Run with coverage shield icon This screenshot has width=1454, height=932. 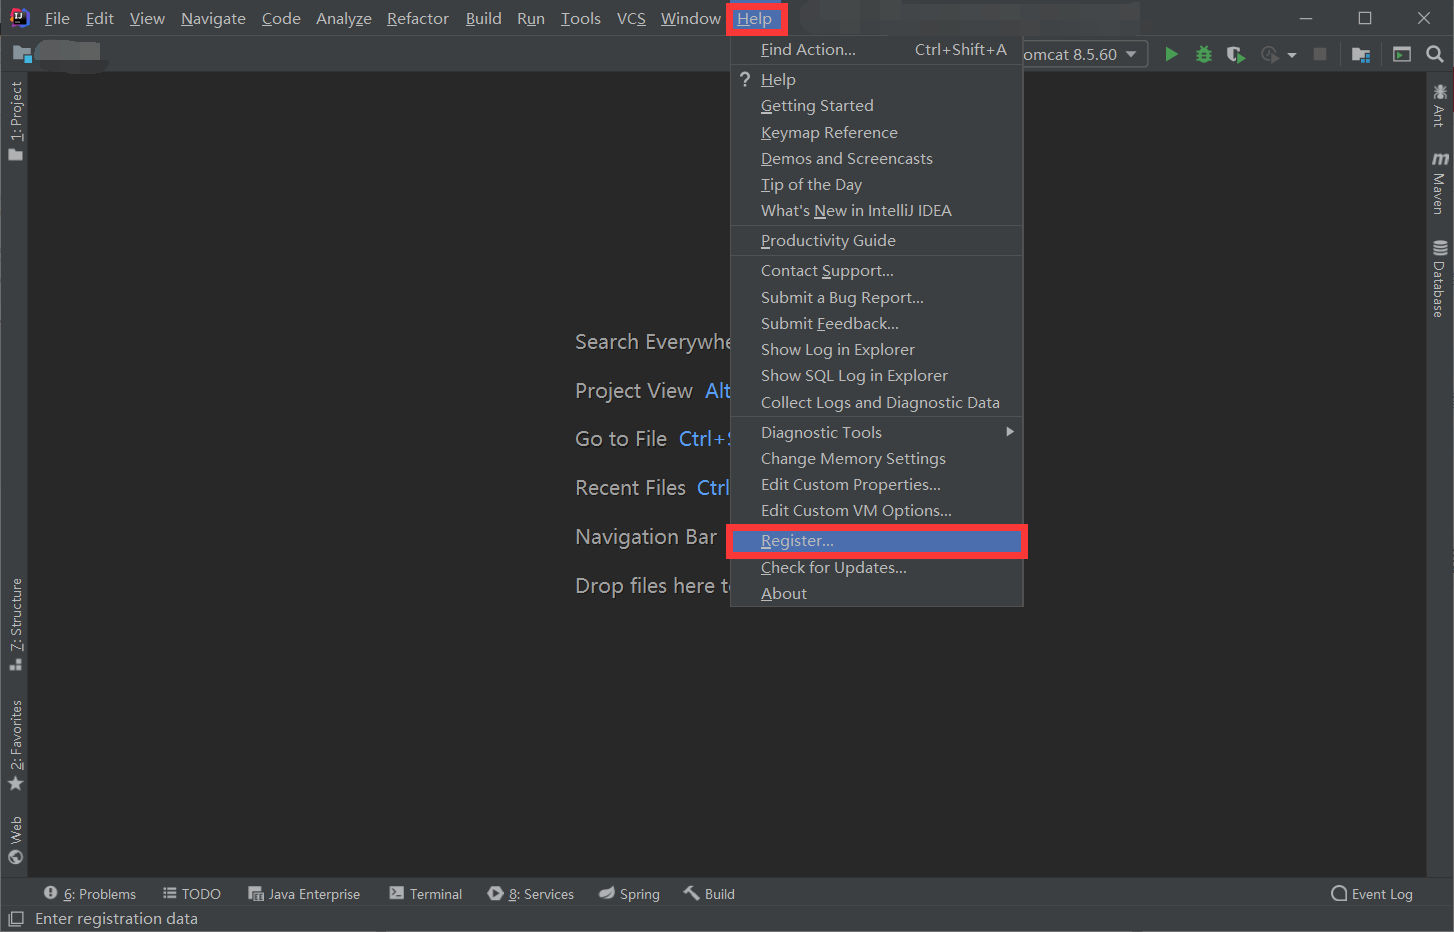[1236, 54]
